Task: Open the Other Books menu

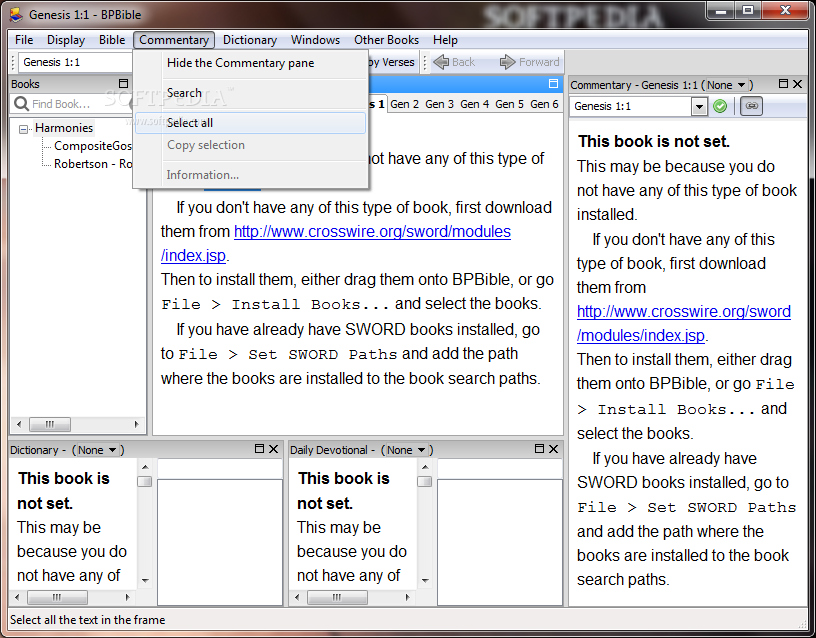Action: point(387,40)
